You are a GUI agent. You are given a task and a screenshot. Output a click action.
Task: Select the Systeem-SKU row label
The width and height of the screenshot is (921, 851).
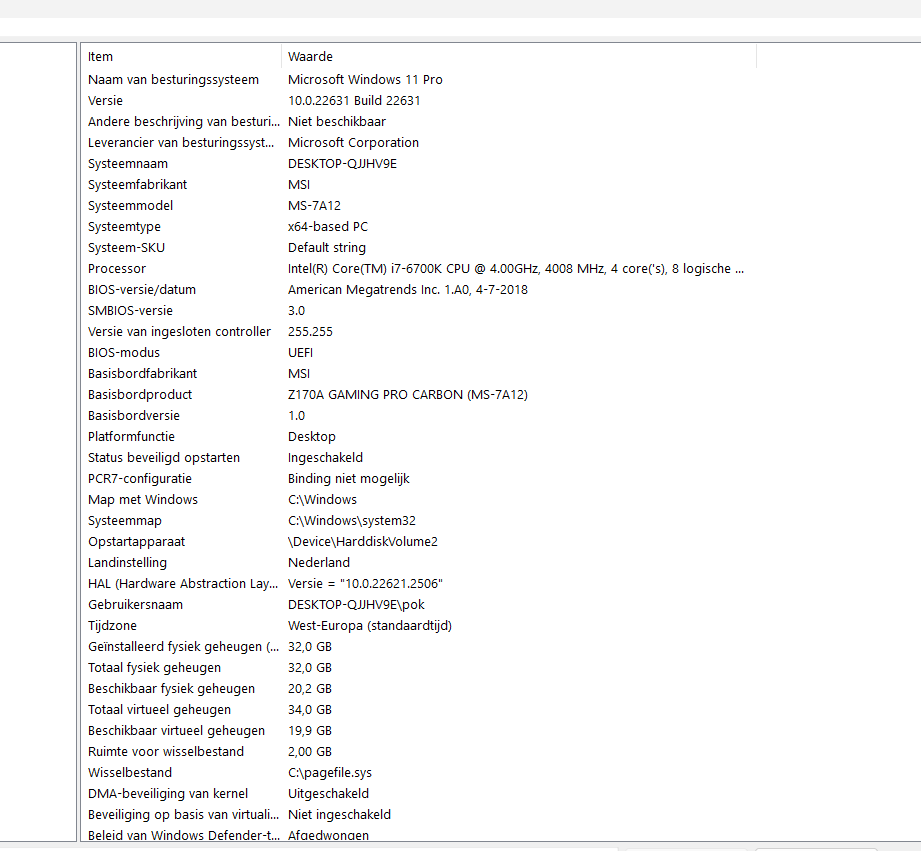(126, 248)
